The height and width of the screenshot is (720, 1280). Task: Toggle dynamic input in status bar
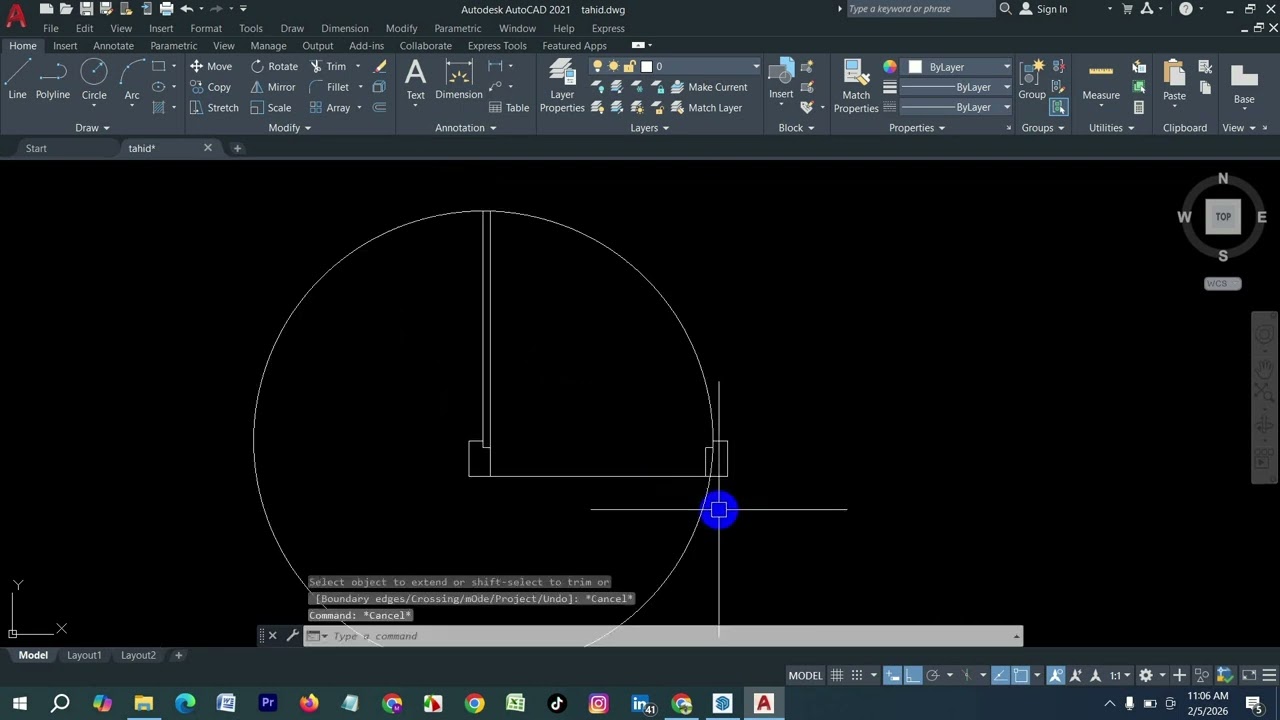[893, 675]
